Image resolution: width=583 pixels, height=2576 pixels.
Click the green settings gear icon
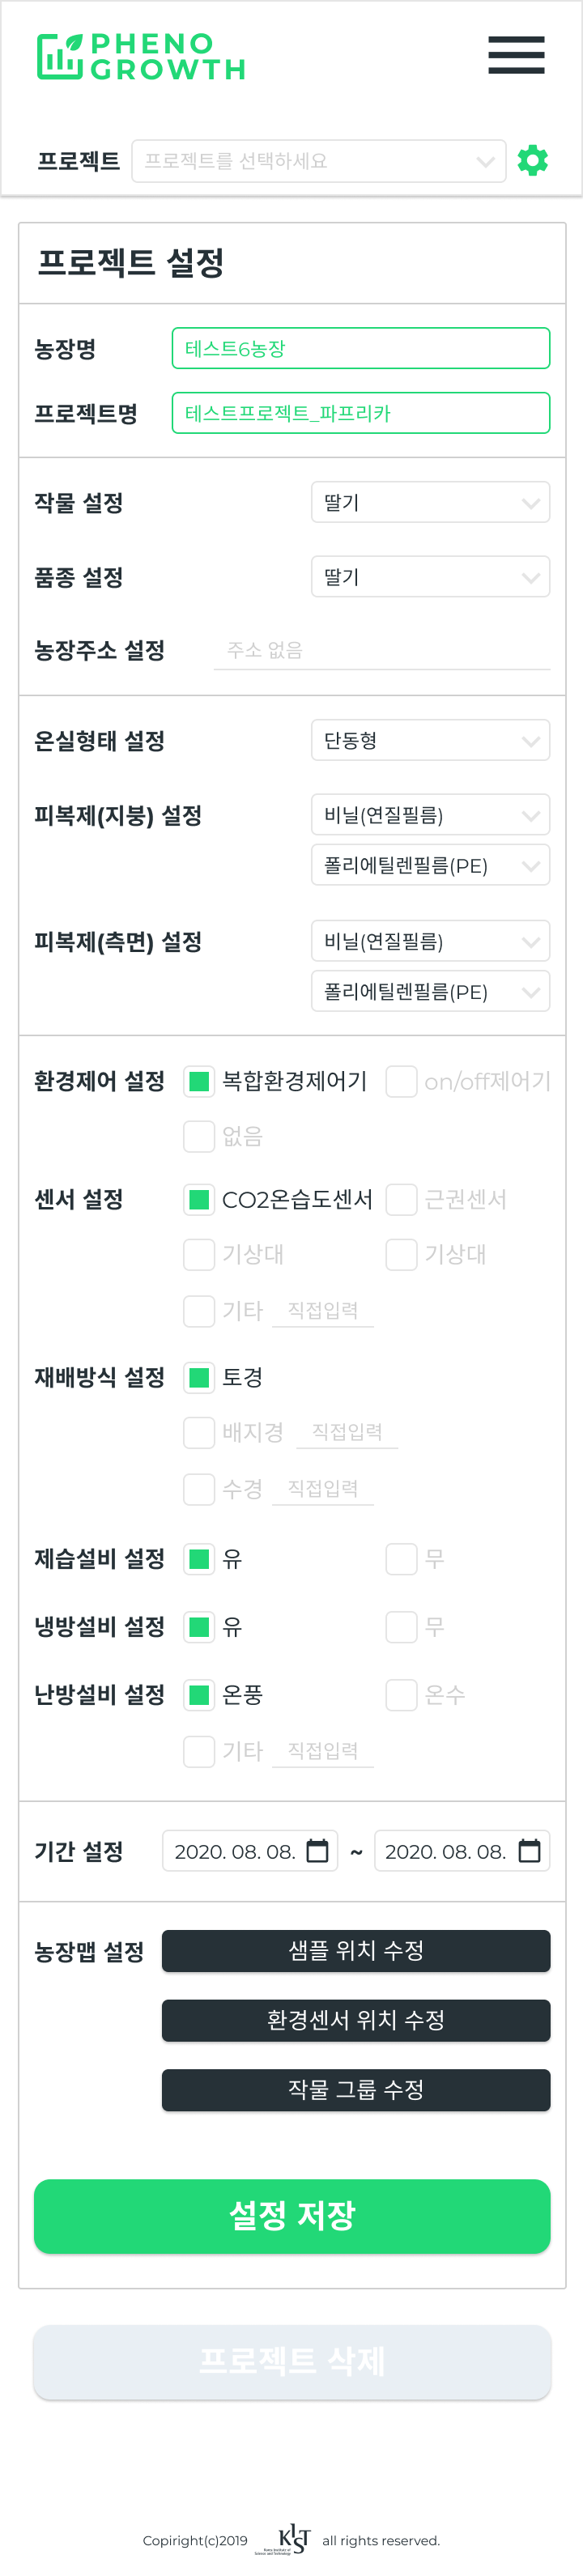coord(533,160)
